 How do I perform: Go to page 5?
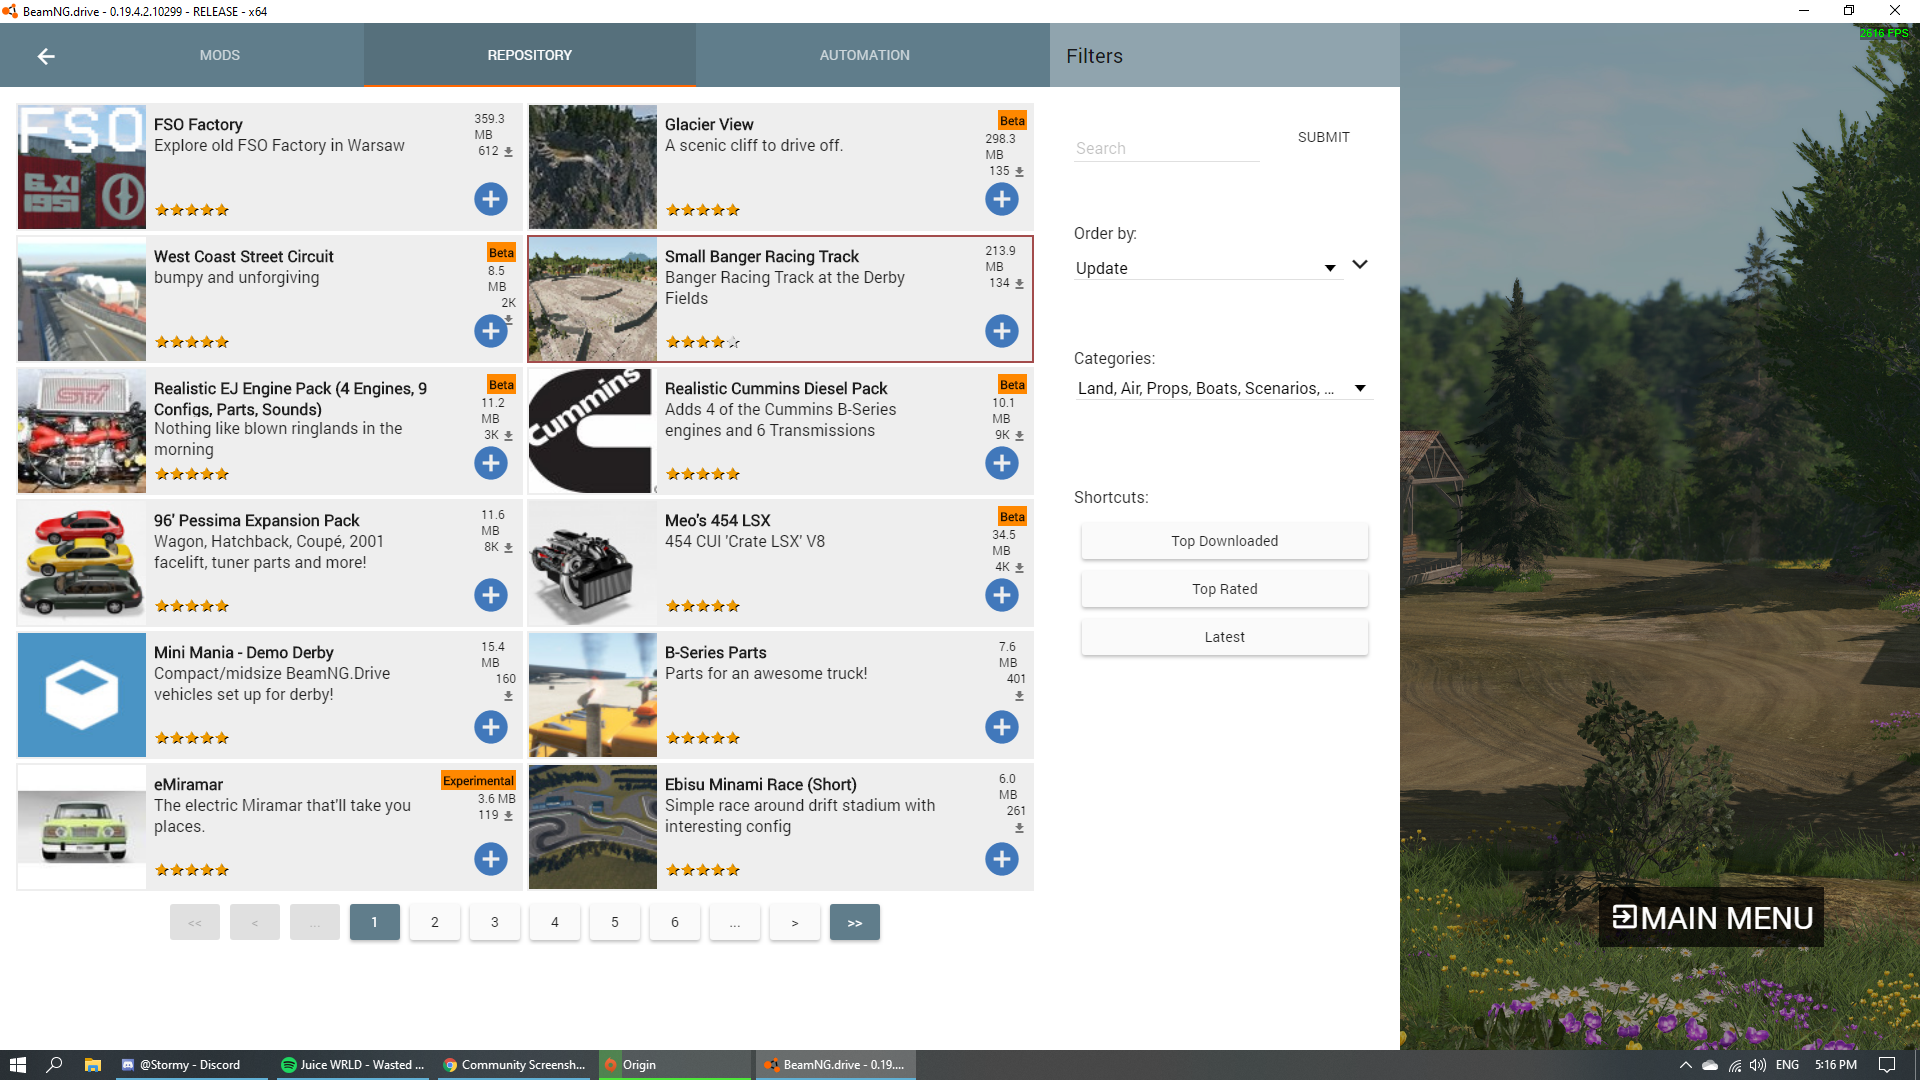(614, 922)
